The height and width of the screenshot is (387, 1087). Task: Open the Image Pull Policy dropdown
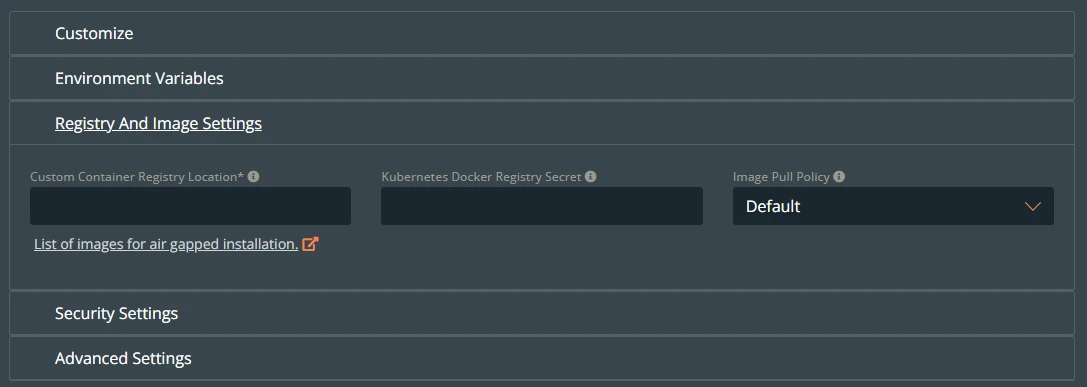pyautogui.click(x=893, y=206)
